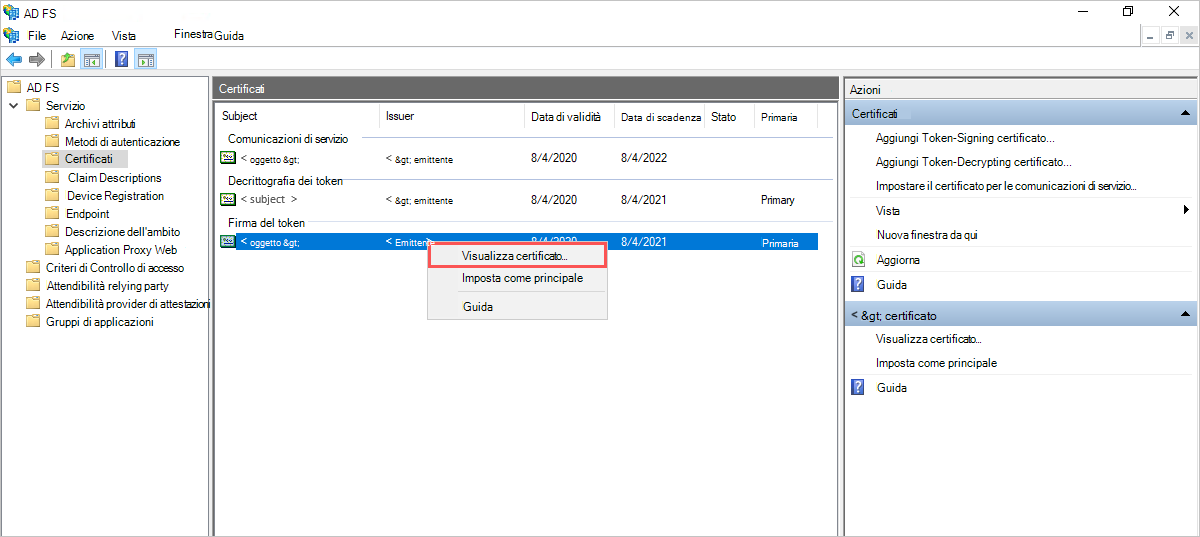
Task: Click Impostare il certificato per le comunicazioni di servizio
Action: (1006, 186)
